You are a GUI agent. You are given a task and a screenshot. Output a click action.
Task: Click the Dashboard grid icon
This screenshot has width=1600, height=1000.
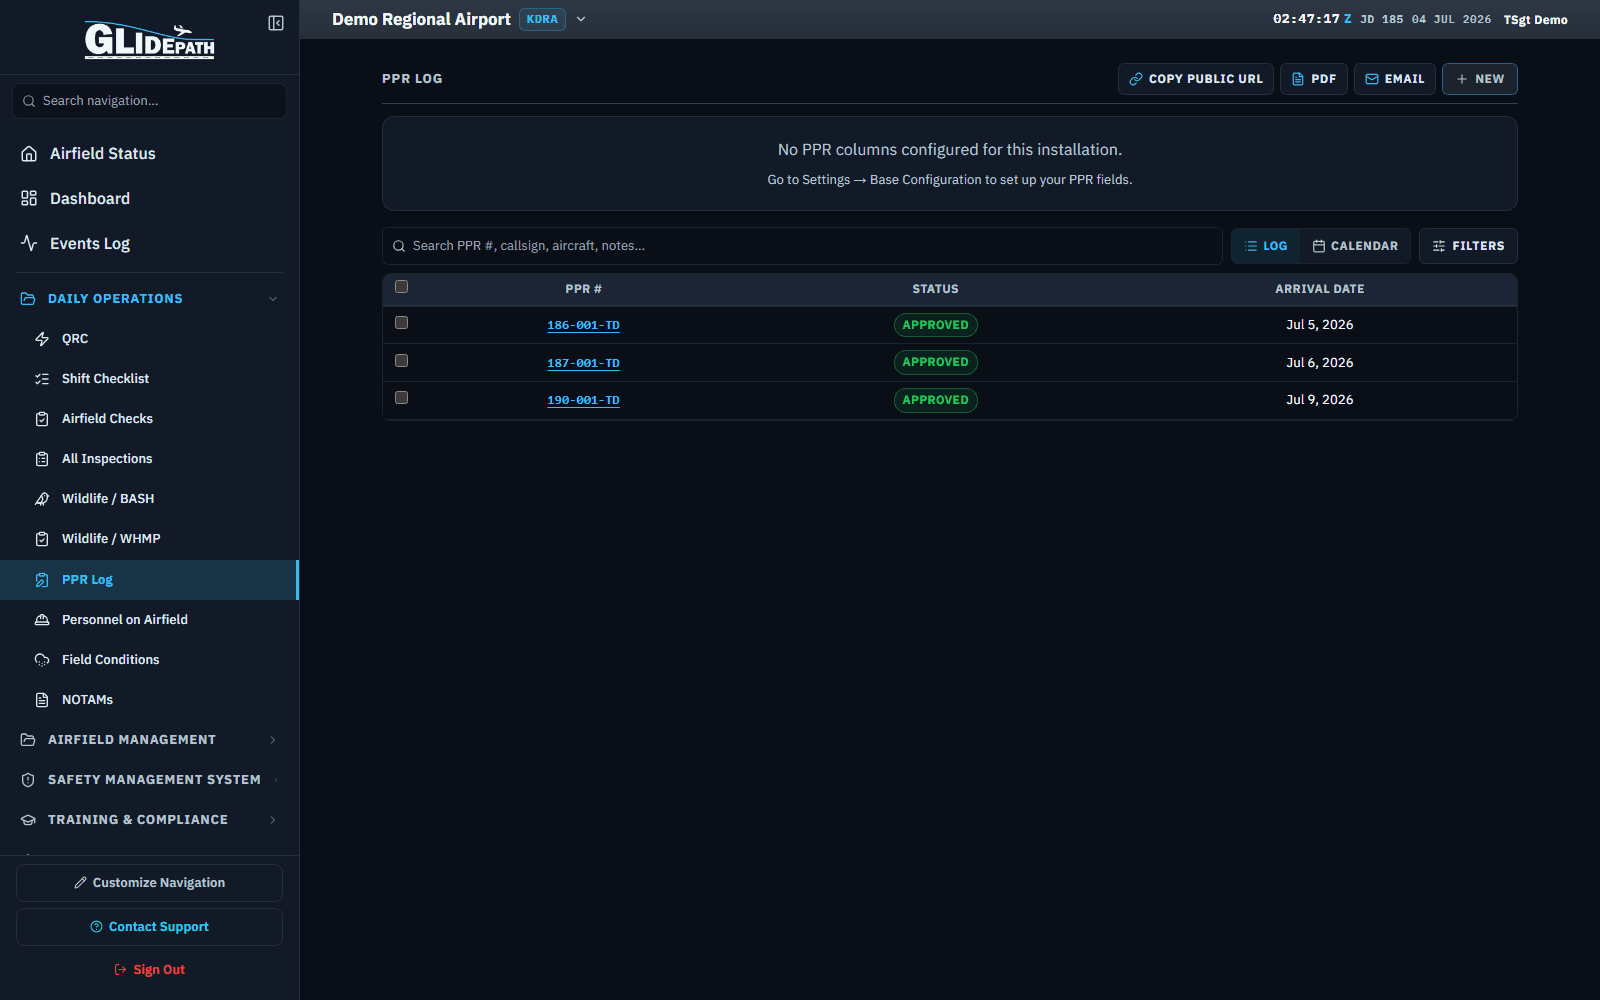tap(29, 199)
